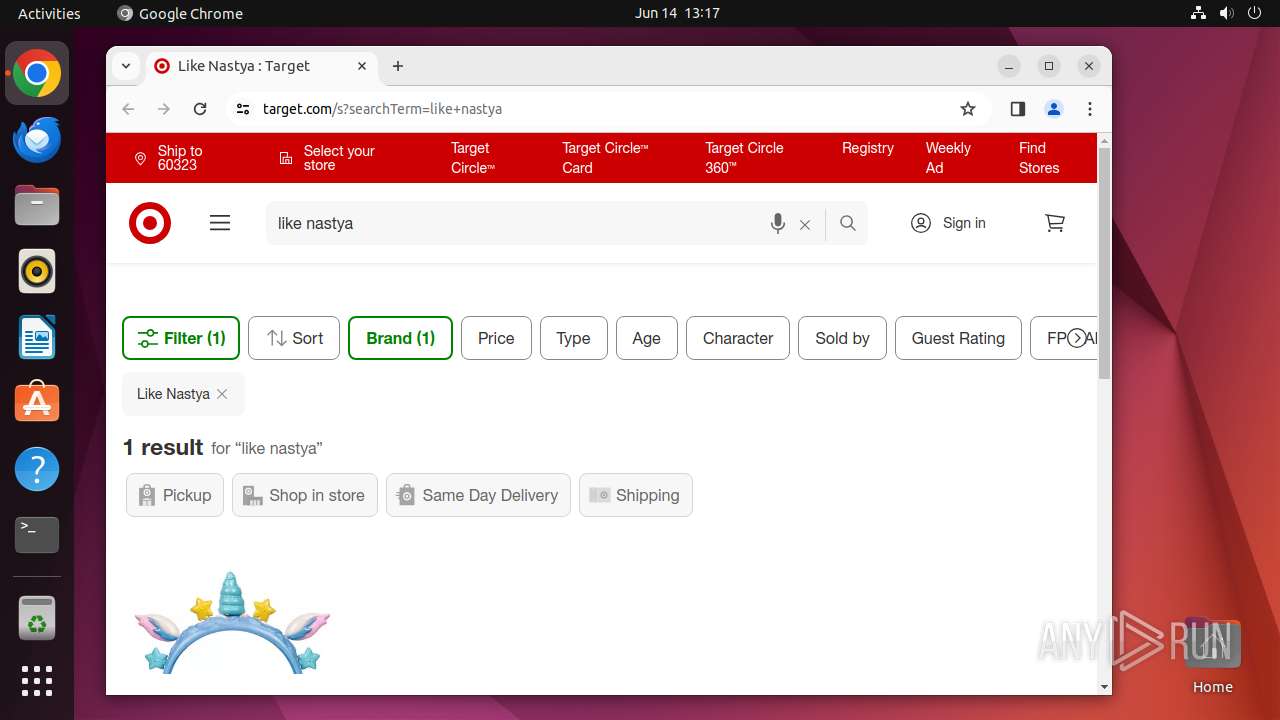Bookmark this page with star icon

click(x=967, y=109)
